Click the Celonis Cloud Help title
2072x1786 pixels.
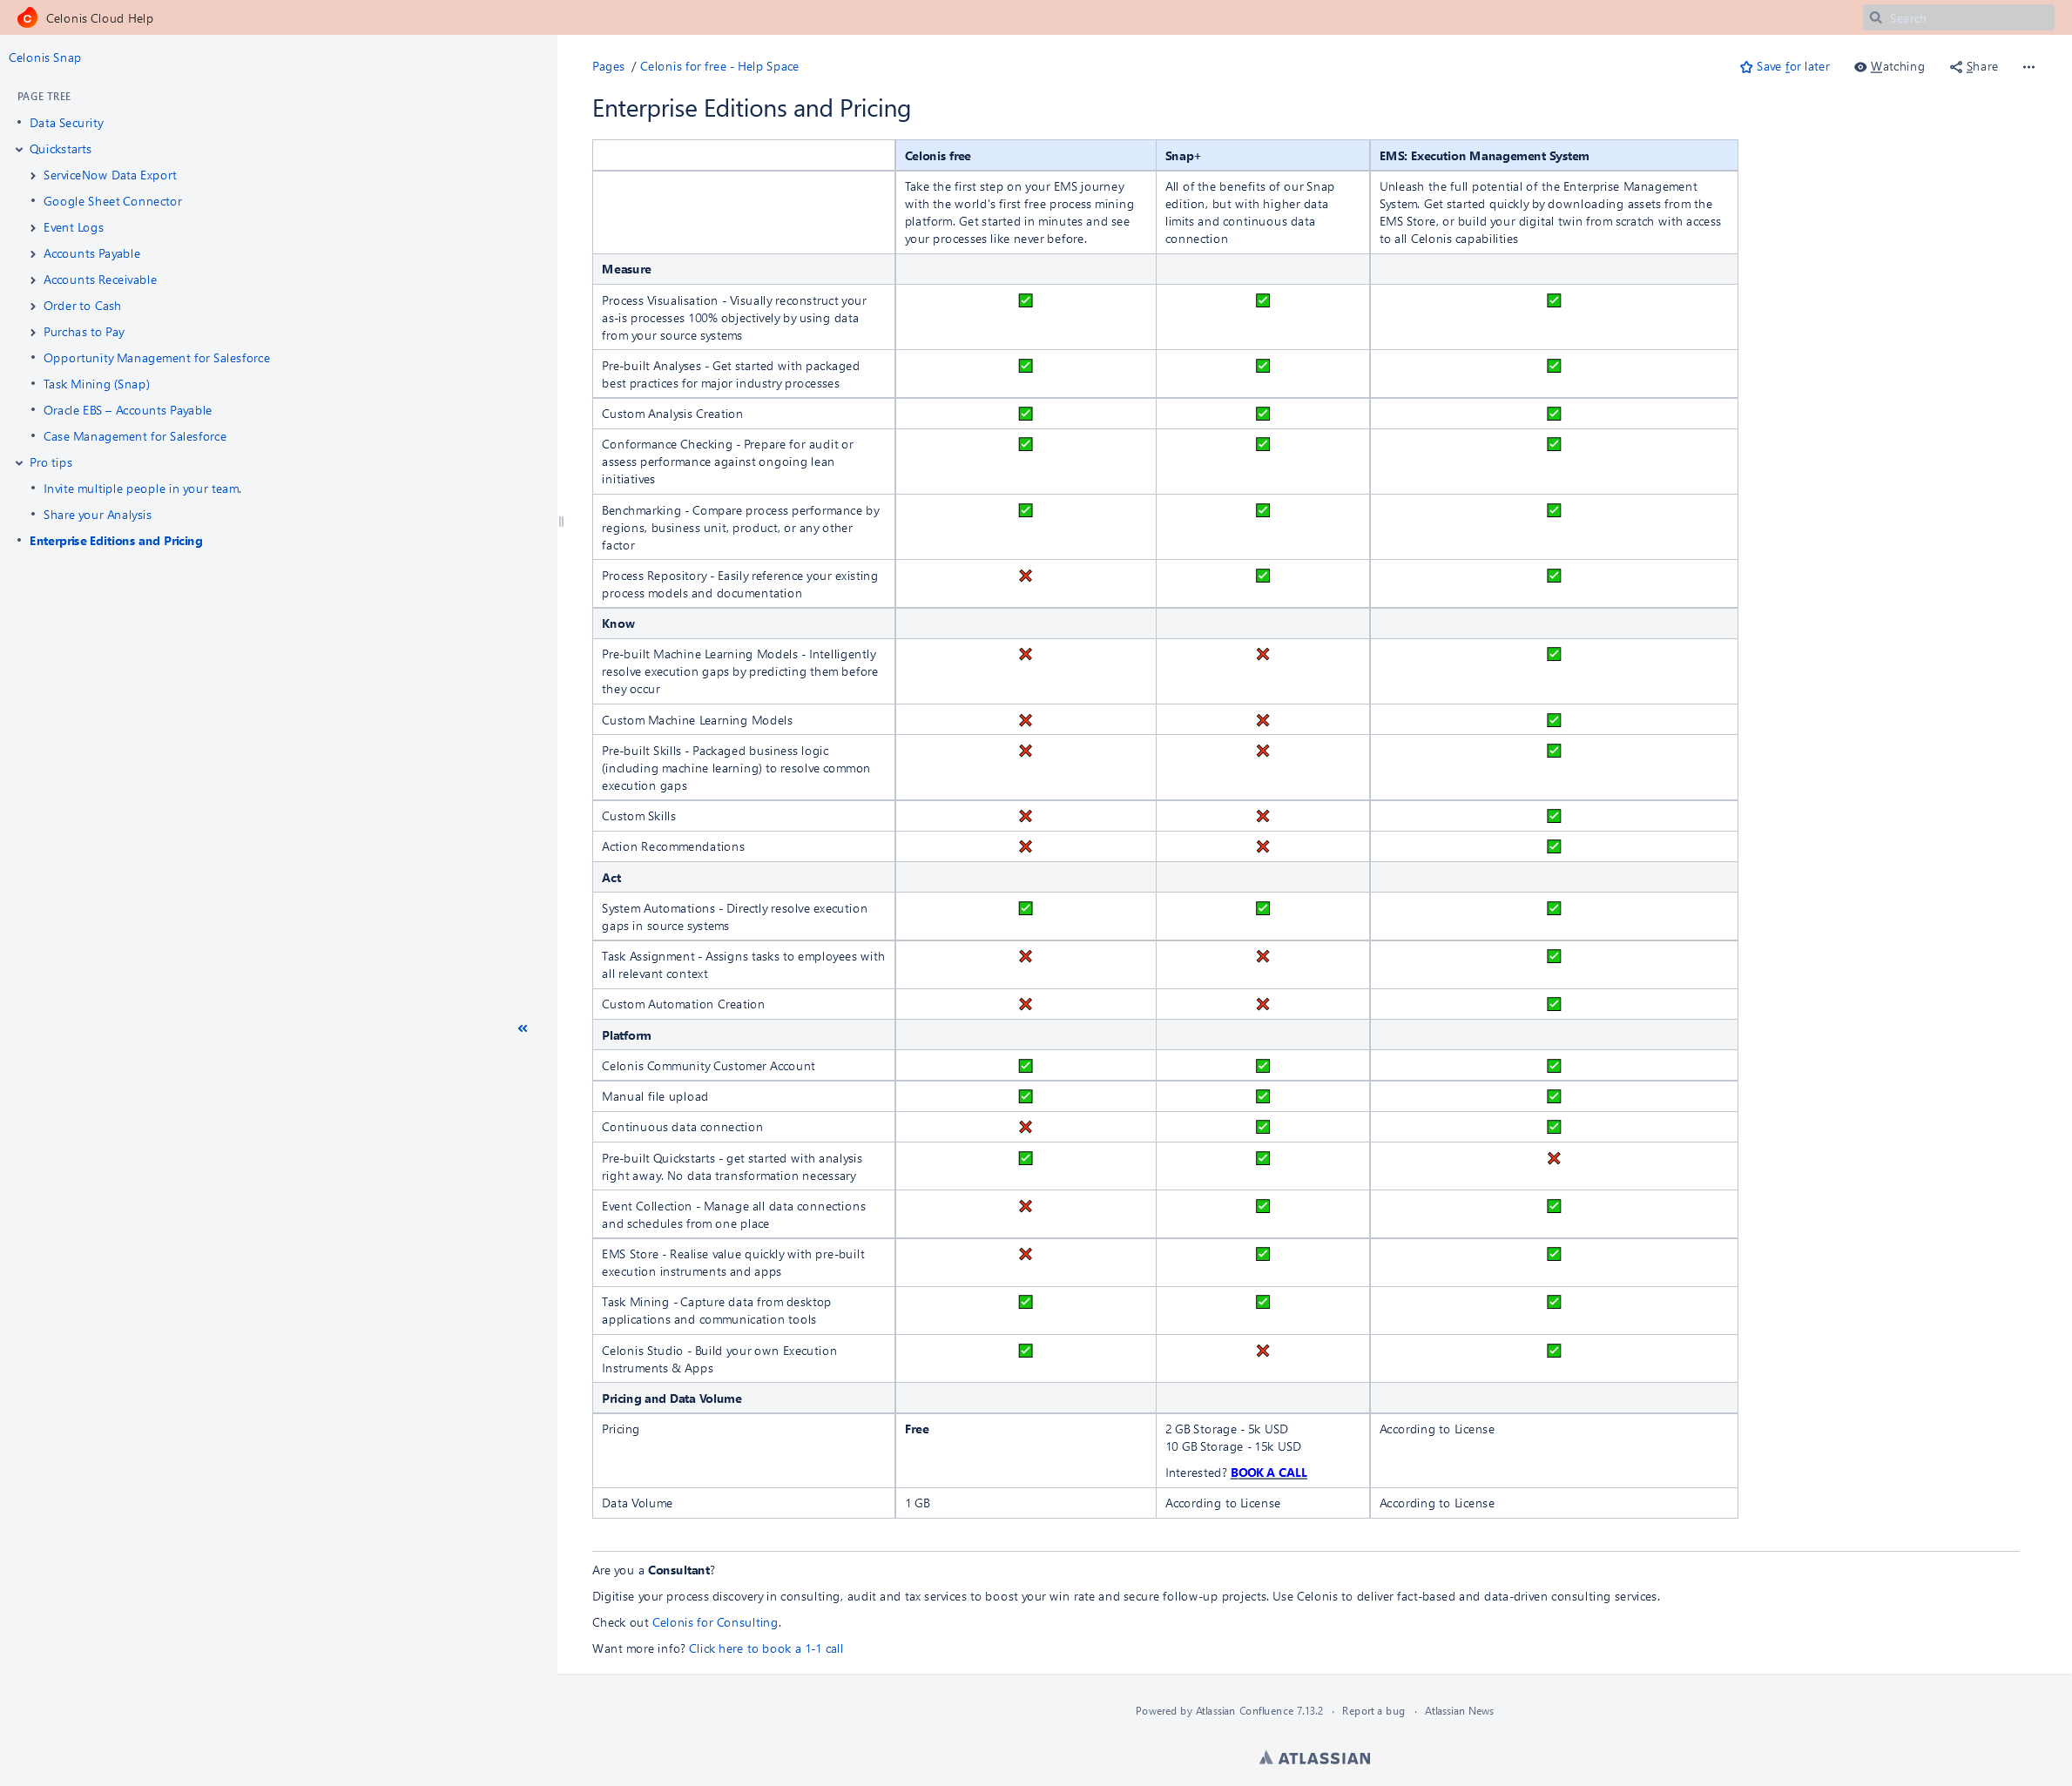(99, 18)
